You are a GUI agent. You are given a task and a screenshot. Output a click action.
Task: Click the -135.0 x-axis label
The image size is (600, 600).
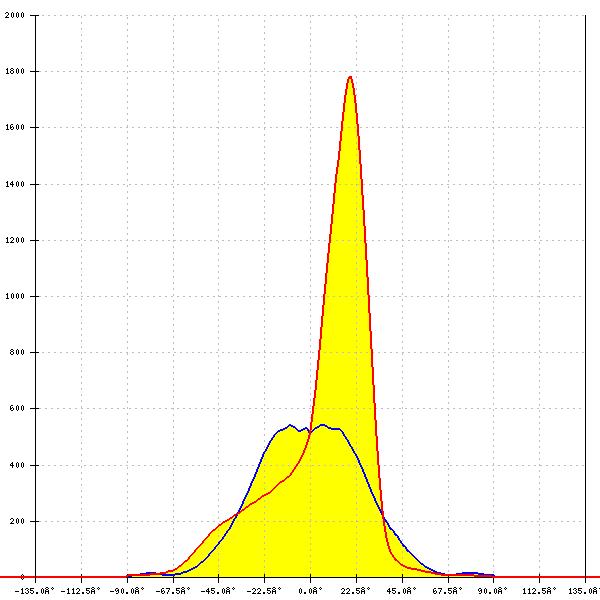pyautogui.click(x=35, y=591)
